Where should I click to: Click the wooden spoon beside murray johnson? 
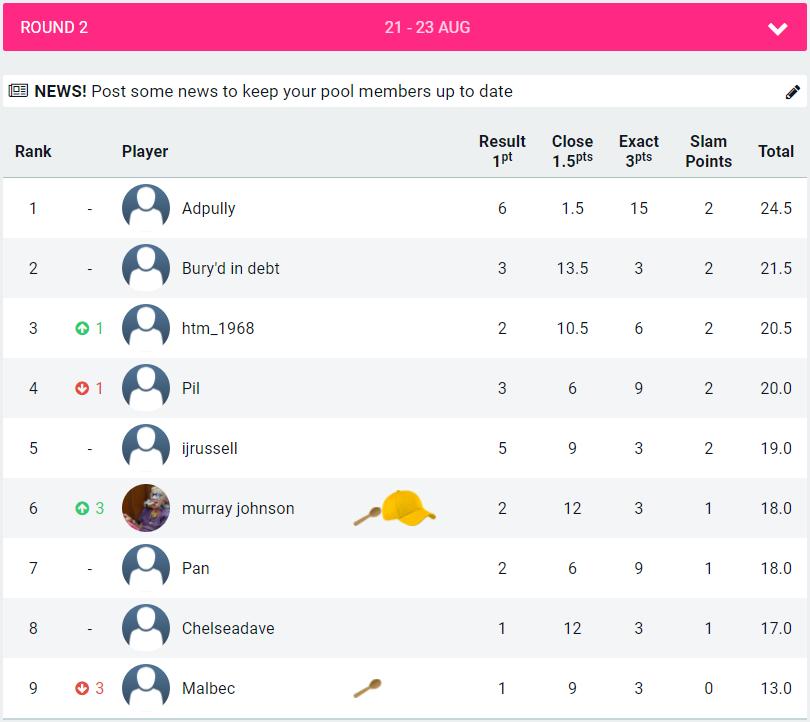[x=367, y=516]
